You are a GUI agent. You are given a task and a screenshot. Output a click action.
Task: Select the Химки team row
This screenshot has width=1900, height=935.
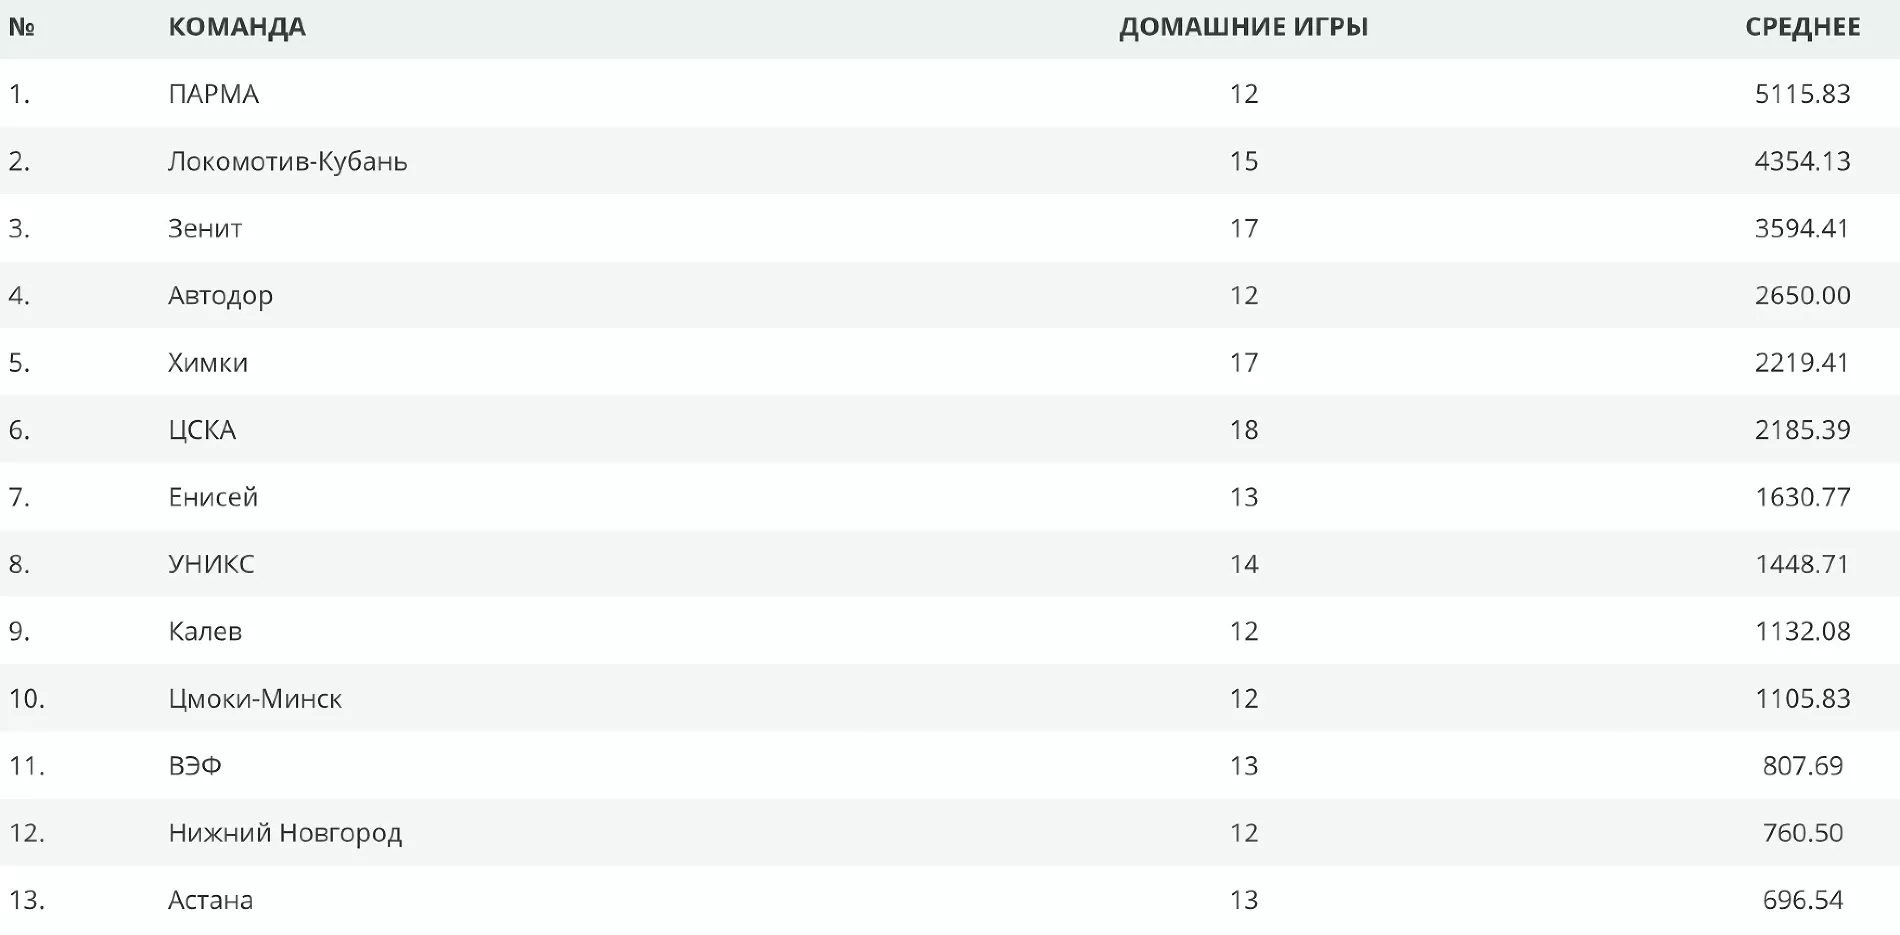(x=208, y=363)
